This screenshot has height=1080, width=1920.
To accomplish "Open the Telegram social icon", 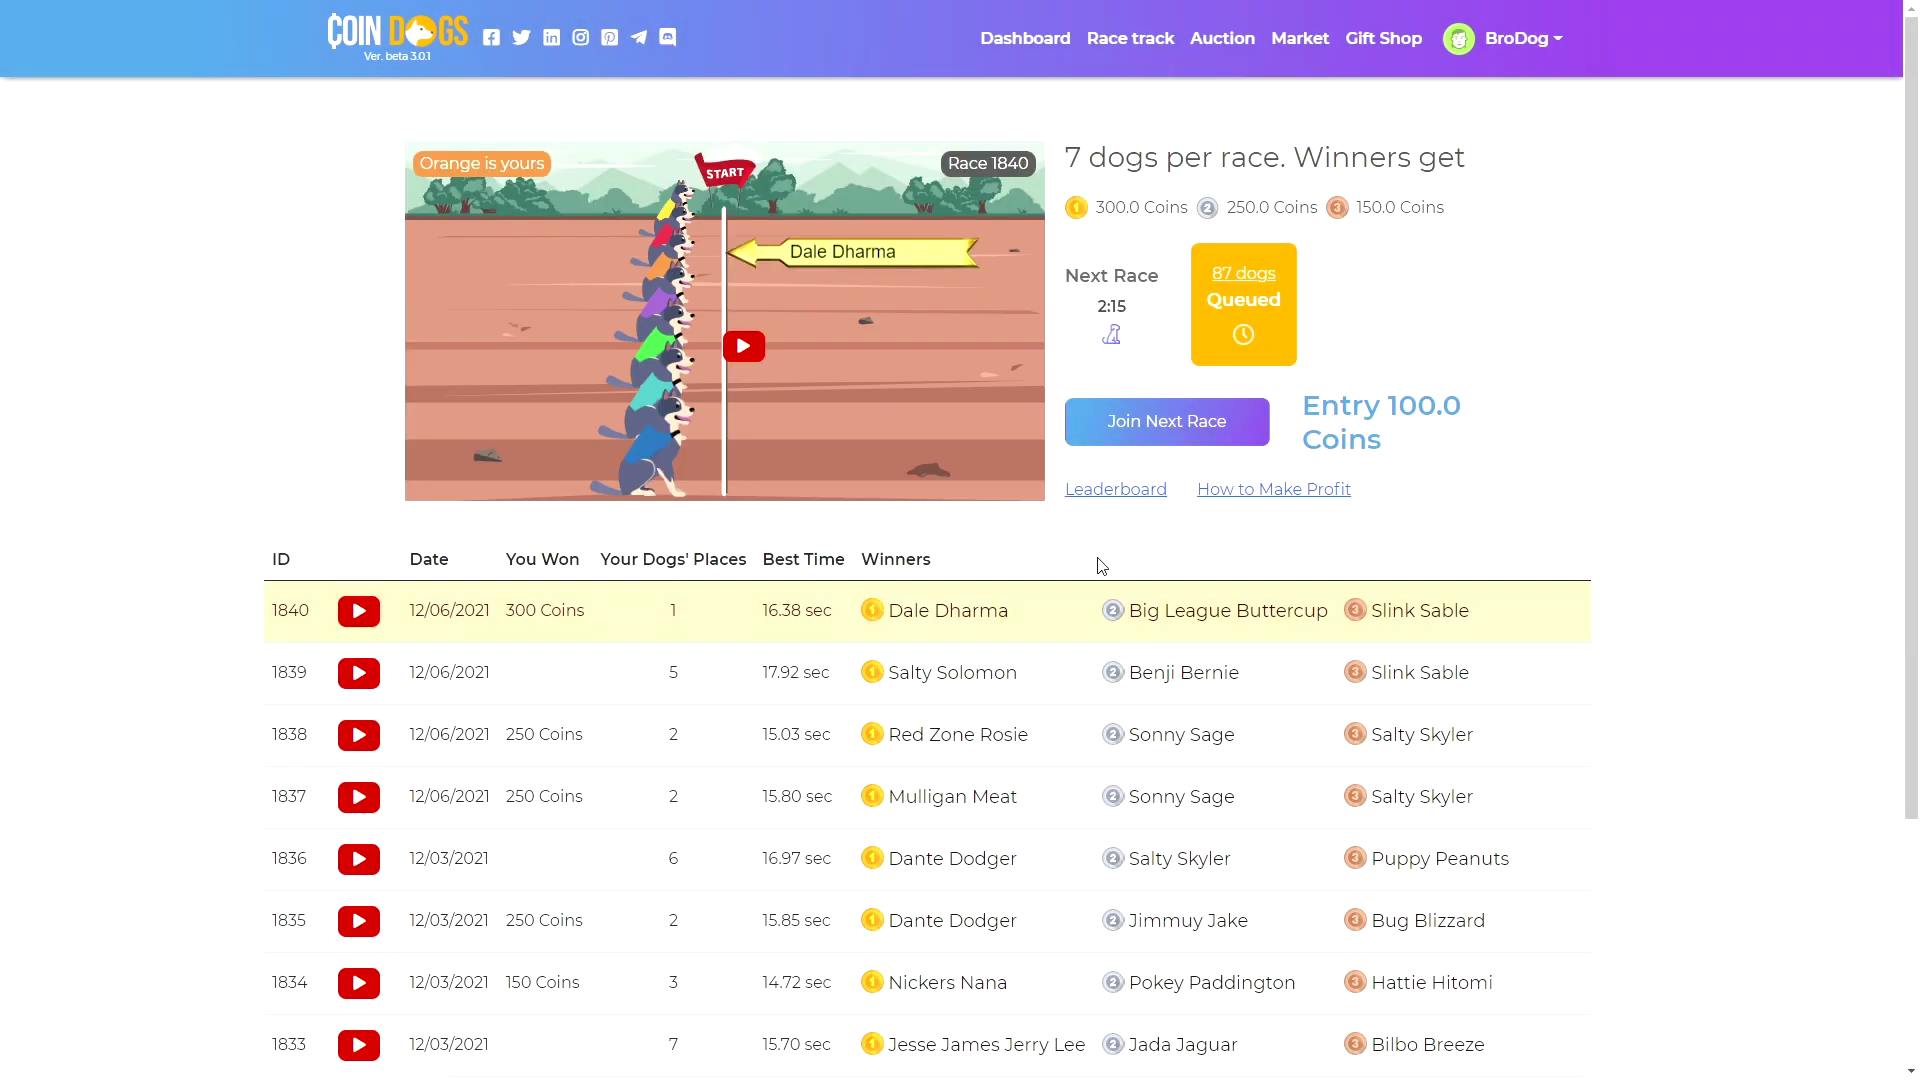I will point(638,38).
